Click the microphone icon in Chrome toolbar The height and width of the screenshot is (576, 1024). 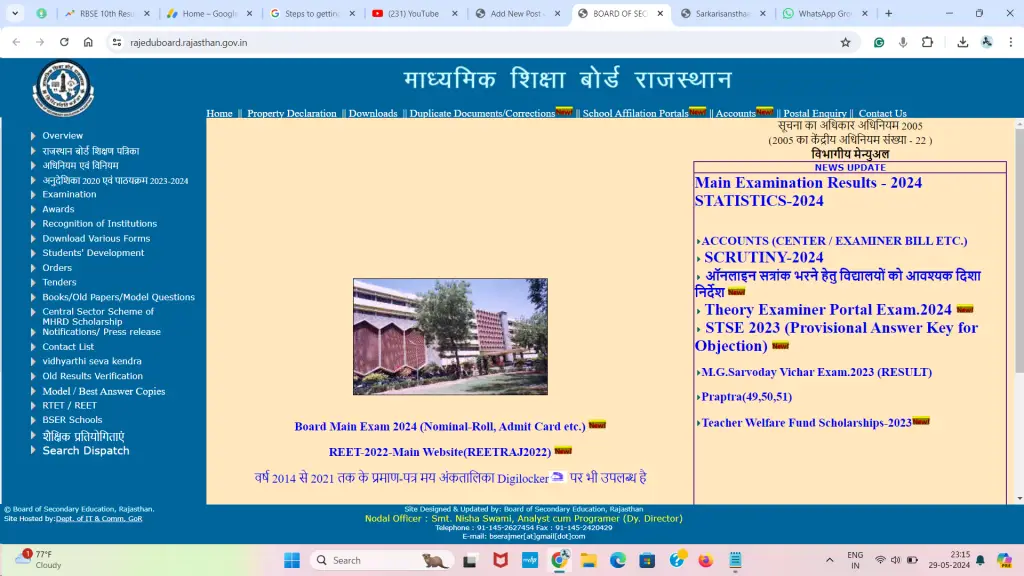pyautogui.click(x=903, y=42)
